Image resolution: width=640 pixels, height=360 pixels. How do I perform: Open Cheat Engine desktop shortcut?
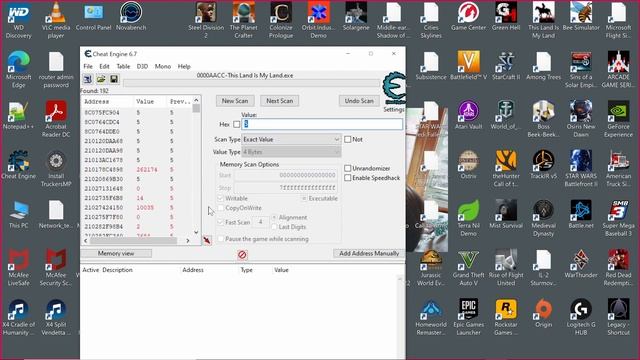(18, 165)
